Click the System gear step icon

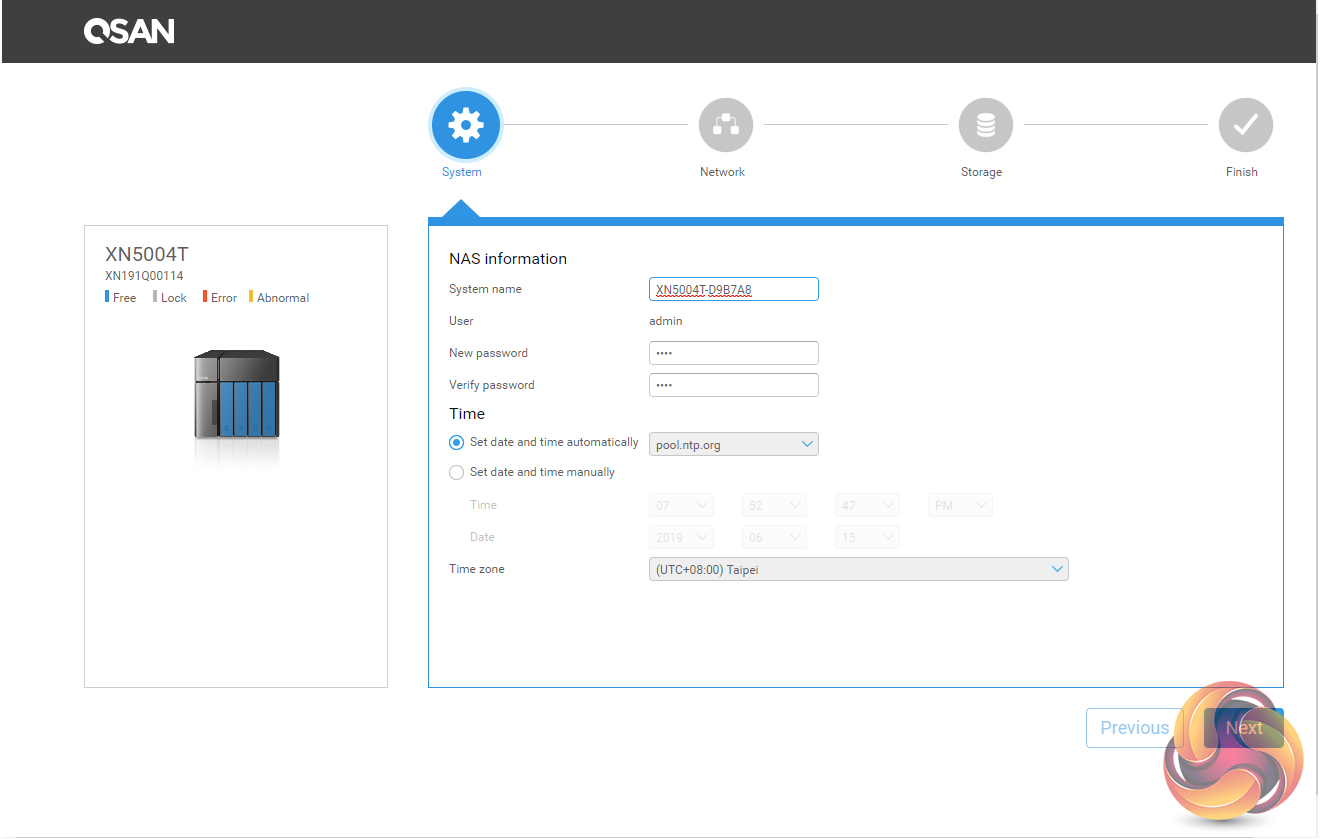click(x=465, y=125)
